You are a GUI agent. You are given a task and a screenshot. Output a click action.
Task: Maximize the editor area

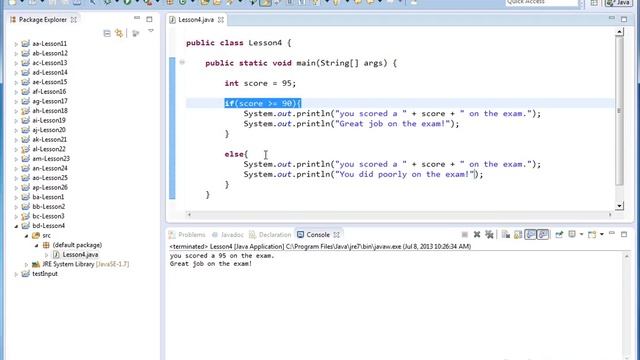pos(624,19)
